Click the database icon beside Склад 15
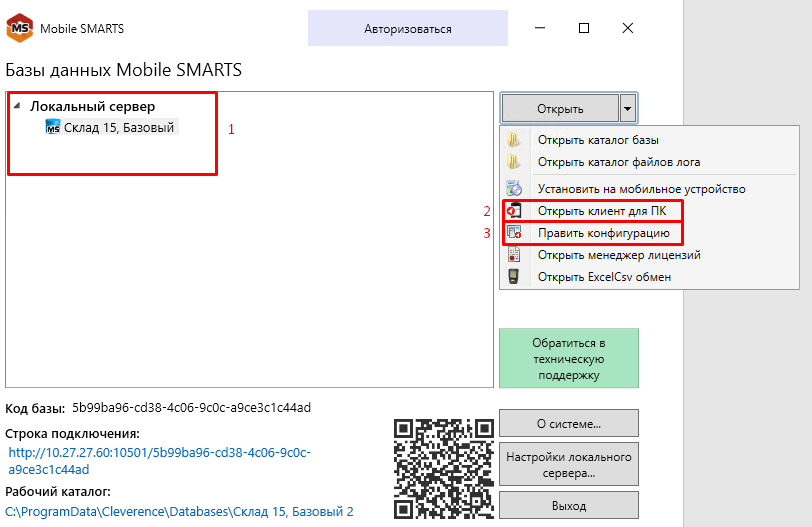This screenshot has height=527, width=812. [53, 128]
